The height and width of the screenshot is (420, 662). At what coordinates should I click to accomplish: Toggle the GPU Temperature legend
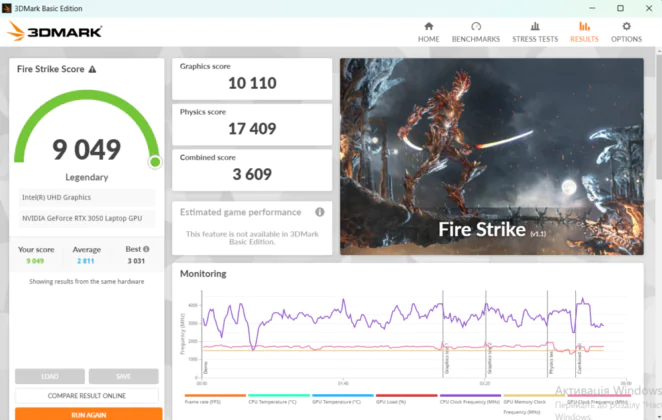(342, 398)
